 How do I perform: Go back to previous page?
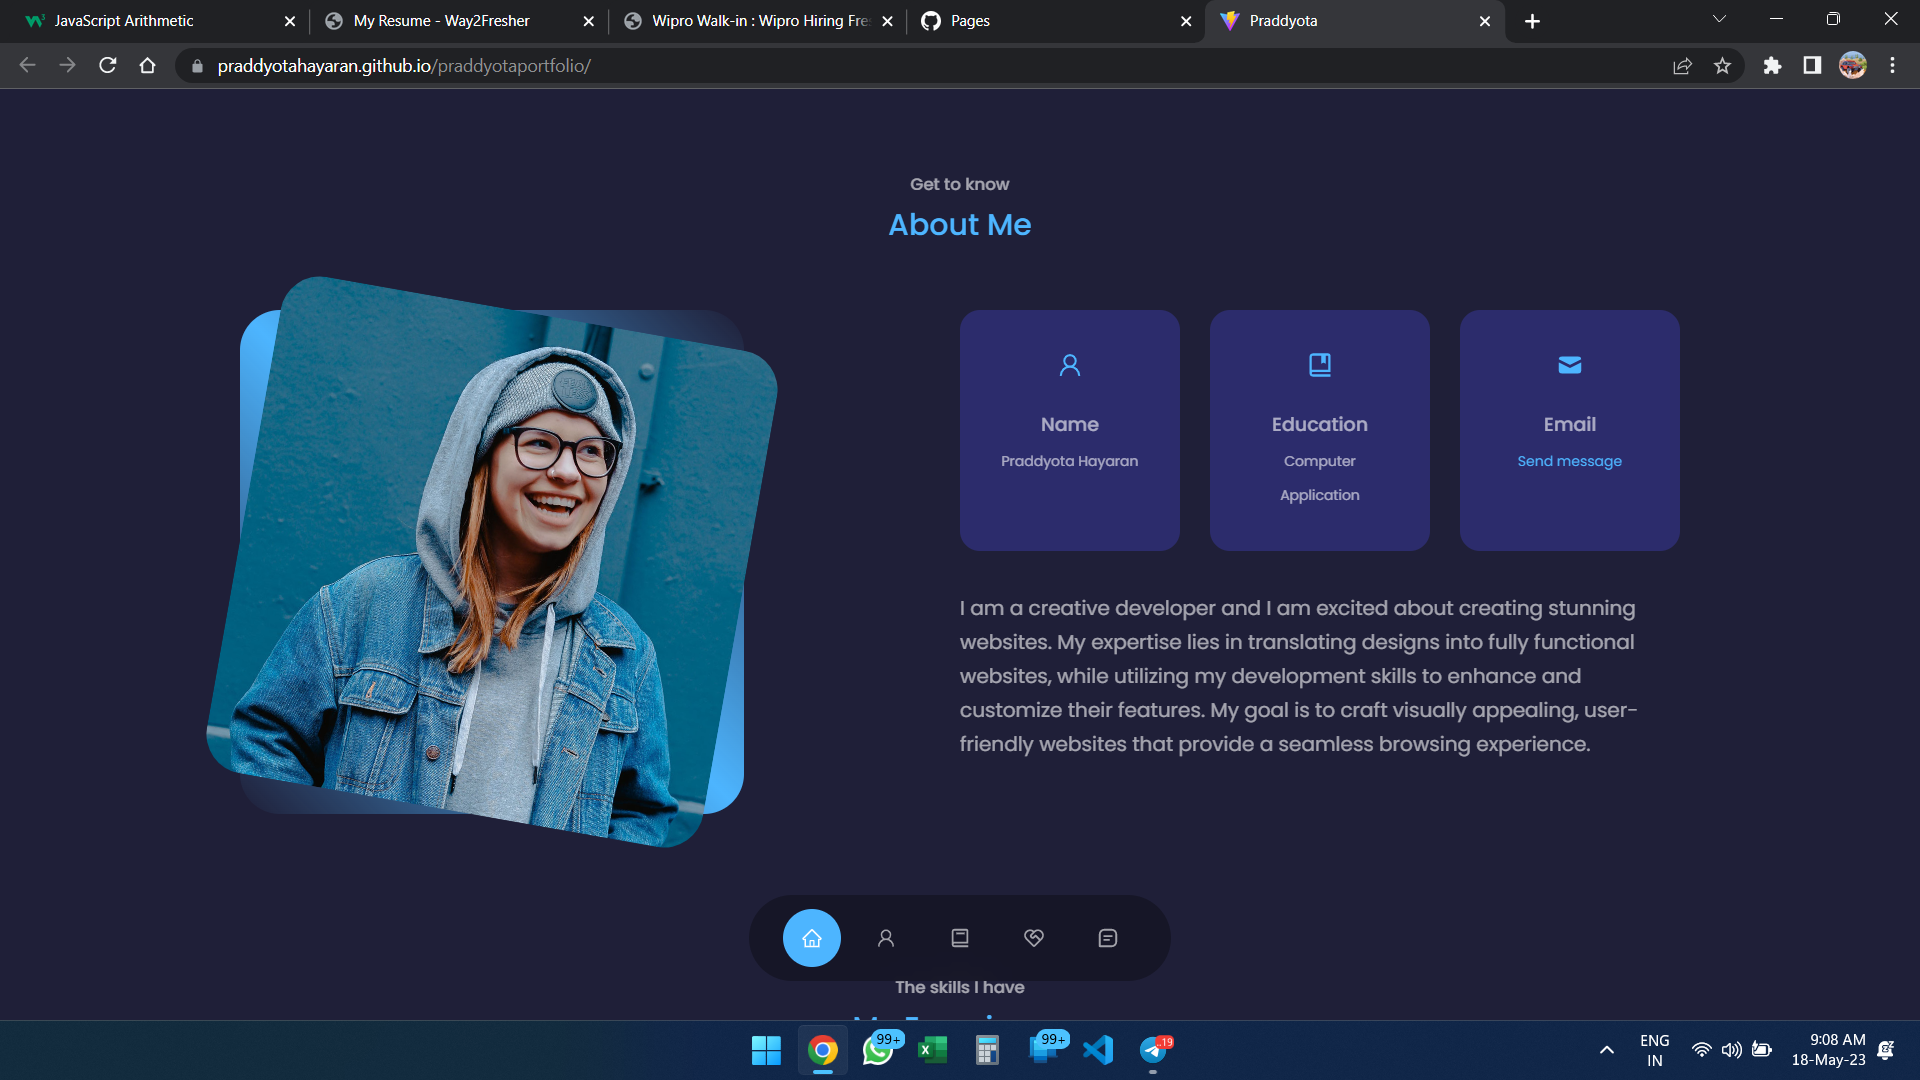point(27,65)
